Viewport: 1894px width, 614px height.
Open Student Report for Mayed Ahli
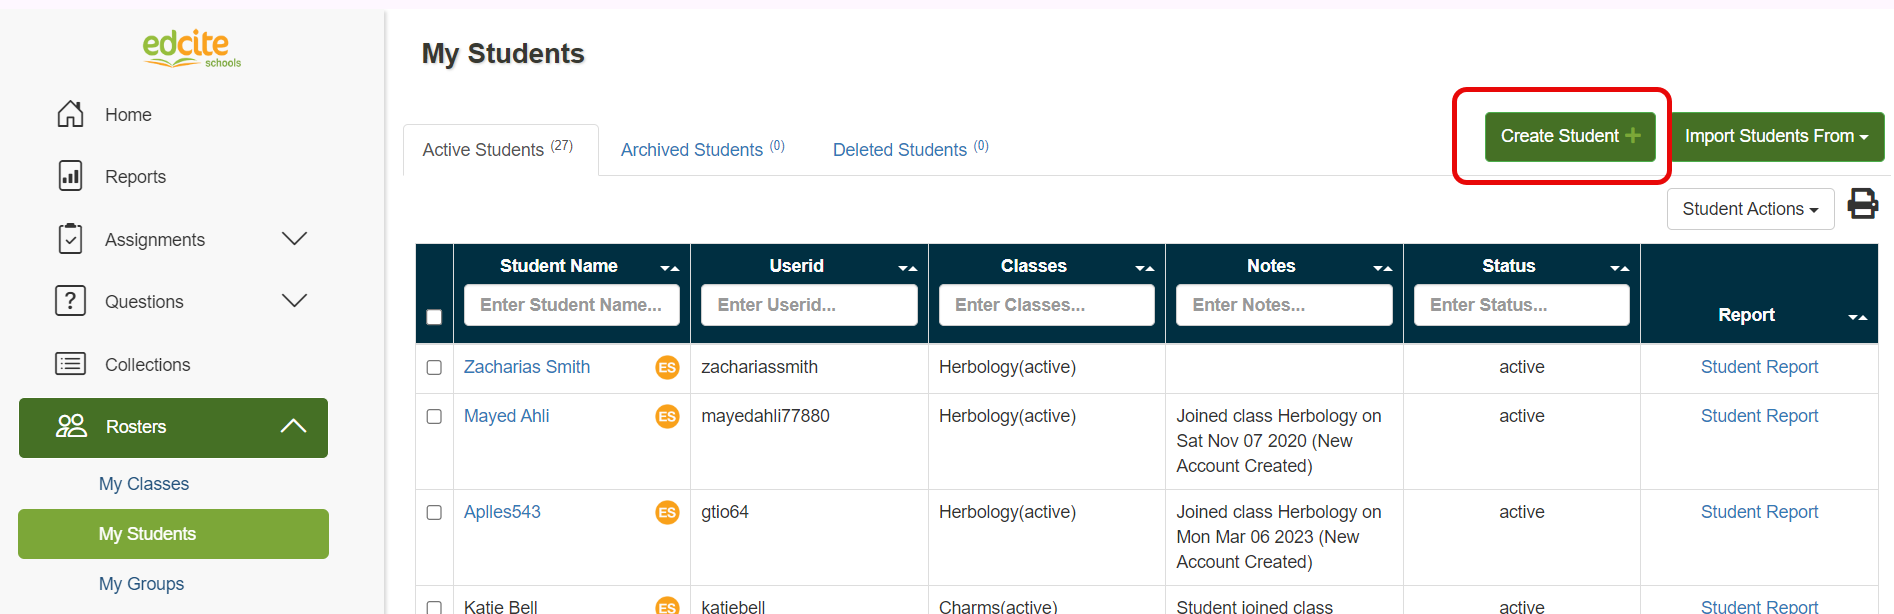click(1759, 416)
